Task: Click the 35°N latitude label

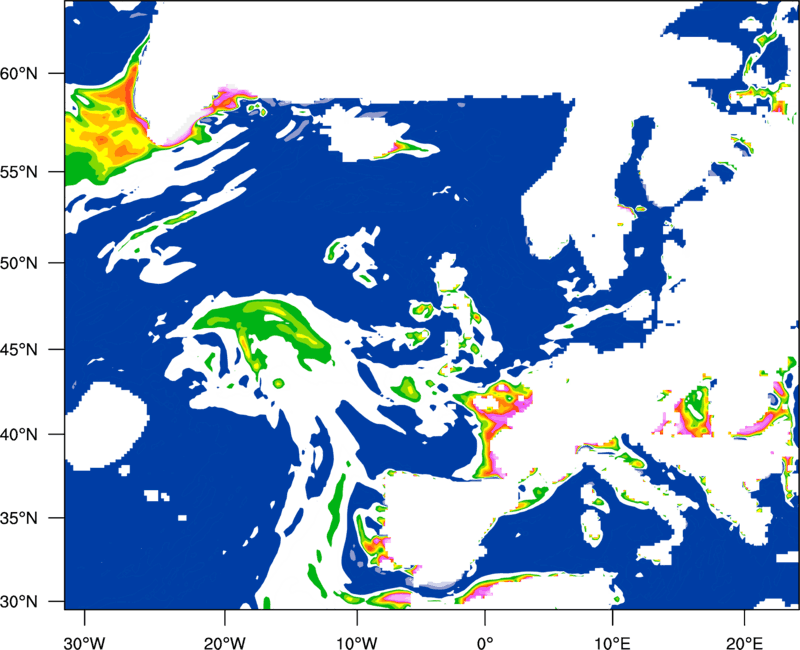Action: [19, 519]
